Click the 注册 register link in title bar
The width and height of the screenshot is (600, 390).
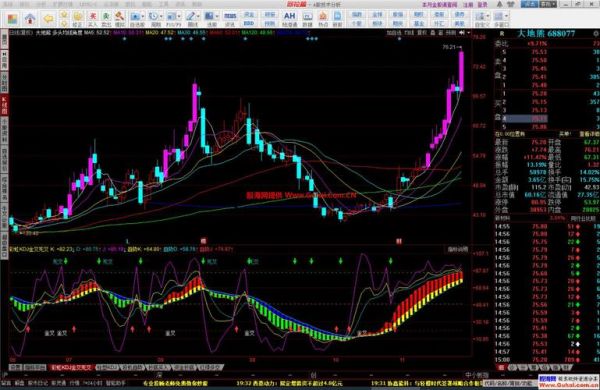468,5
